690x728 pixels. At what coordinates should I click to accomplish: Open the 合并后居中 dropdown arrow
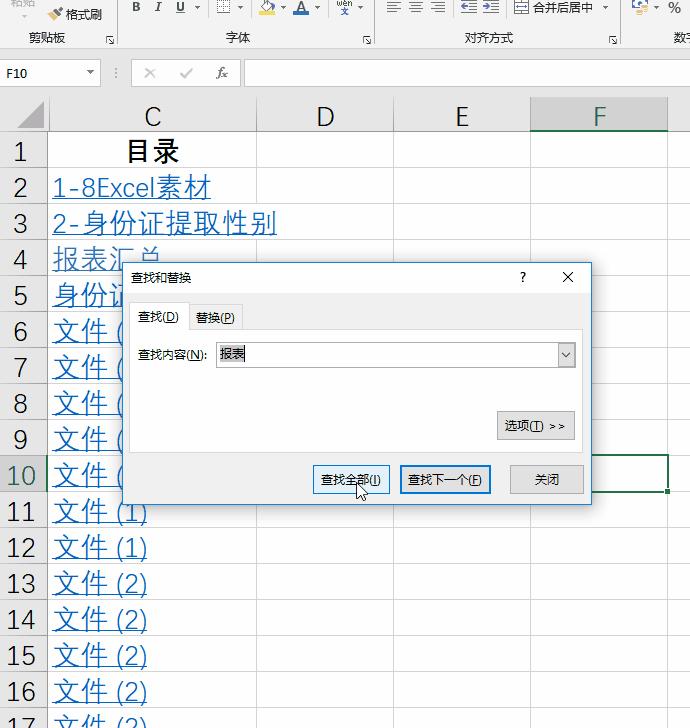pos(605,7)
